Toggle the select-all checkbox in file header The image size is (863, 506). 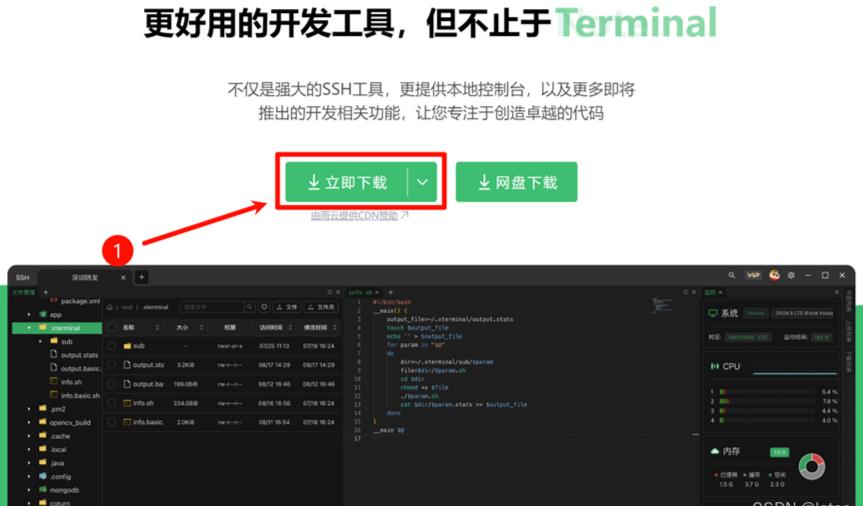coord(112,327)
